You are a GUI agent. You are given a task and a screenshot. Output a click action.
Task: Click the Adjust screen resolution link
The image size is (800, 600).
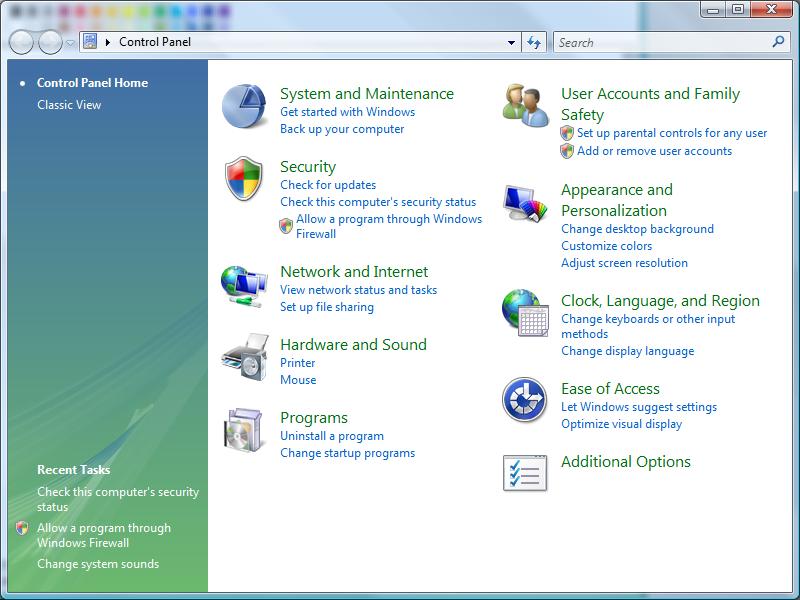pyautogui.click(x=624, y=263)
